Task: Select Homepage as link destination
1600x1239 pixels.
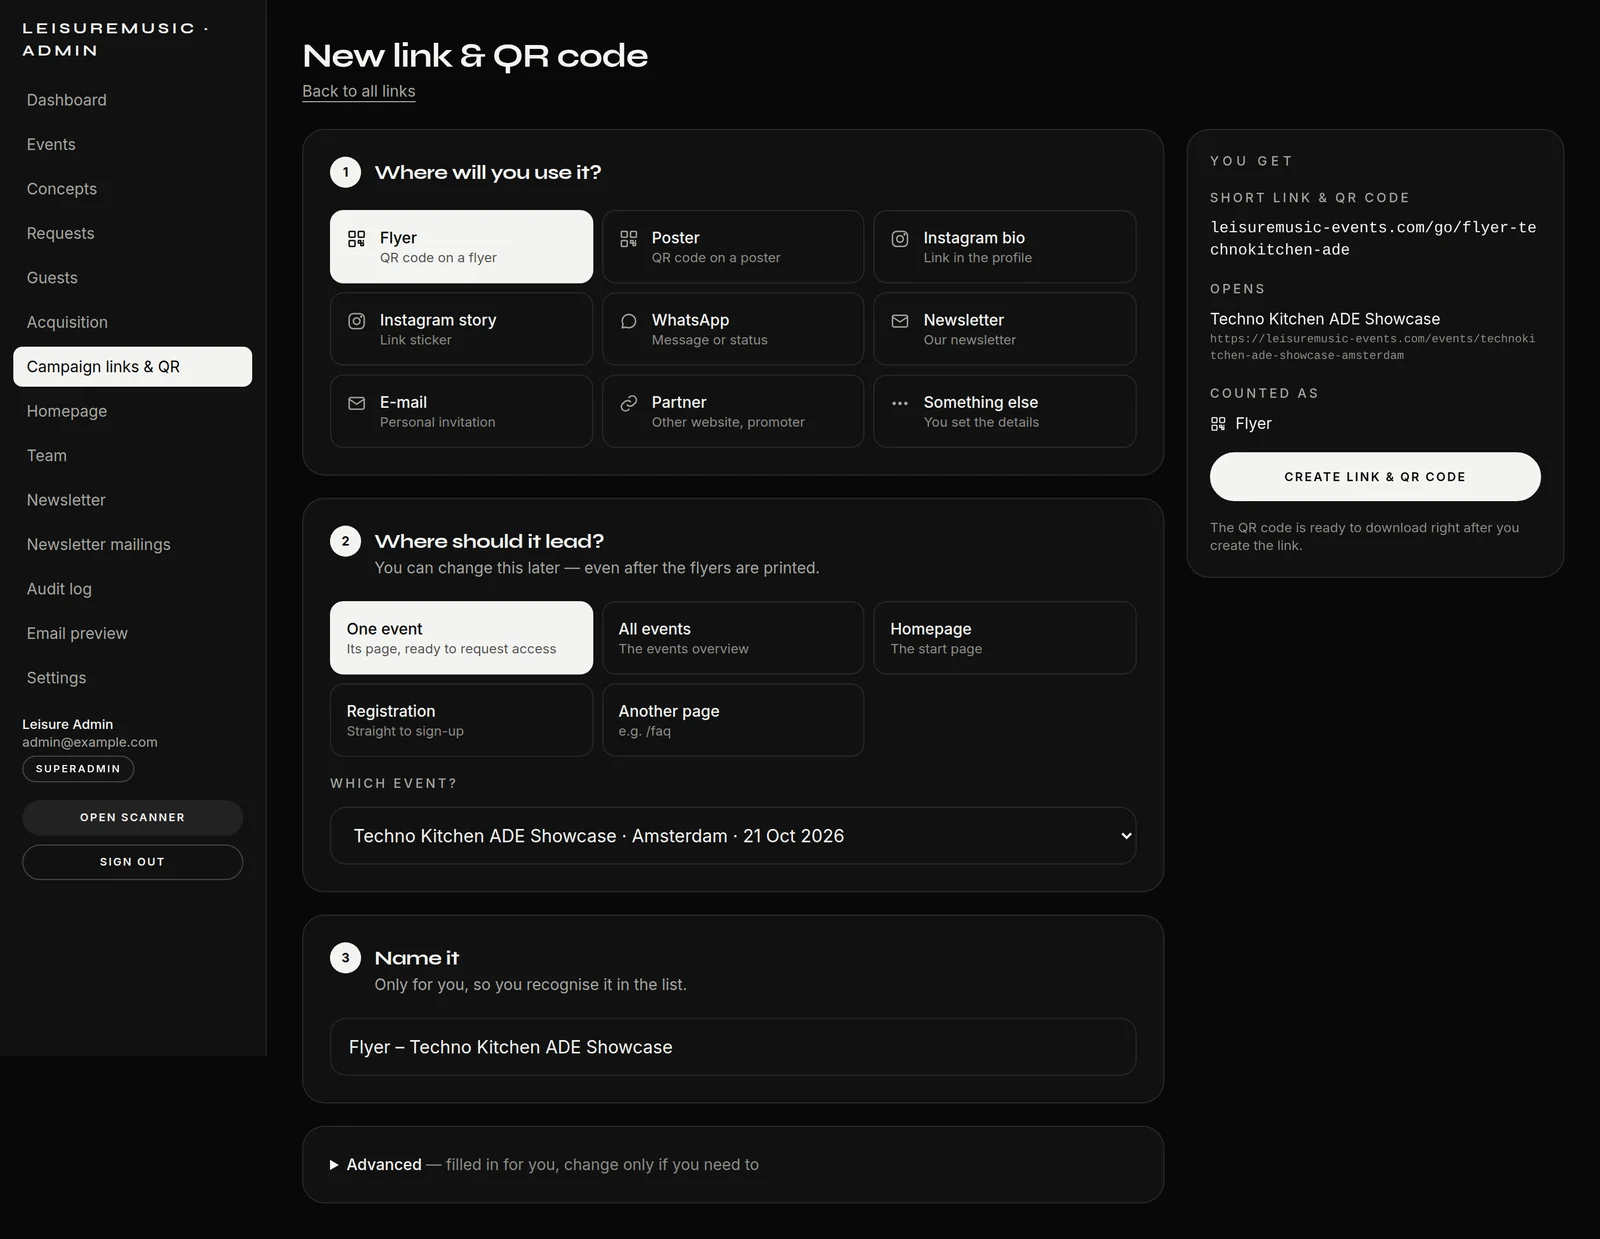Action: click(x=1005, y=638)
